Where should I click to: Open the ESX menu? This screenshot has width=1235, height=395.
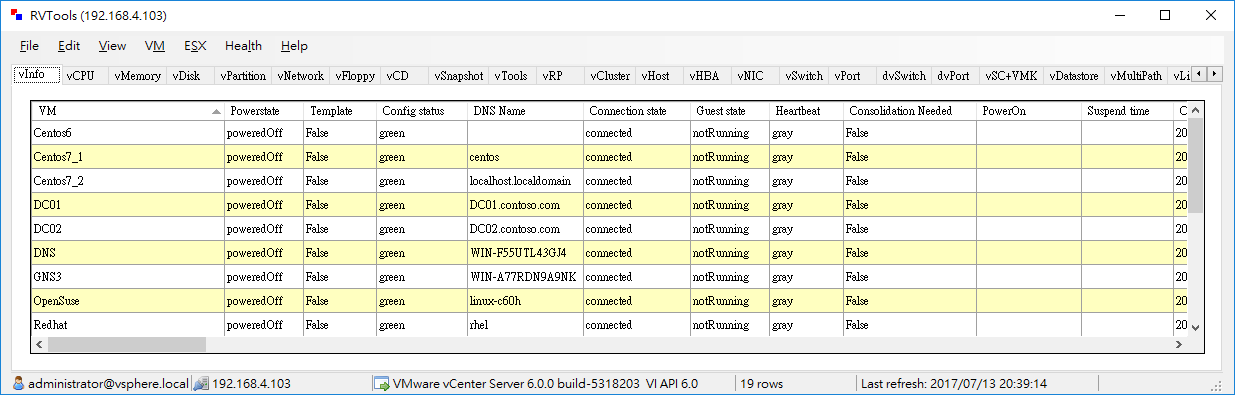[x=195, y=46]
